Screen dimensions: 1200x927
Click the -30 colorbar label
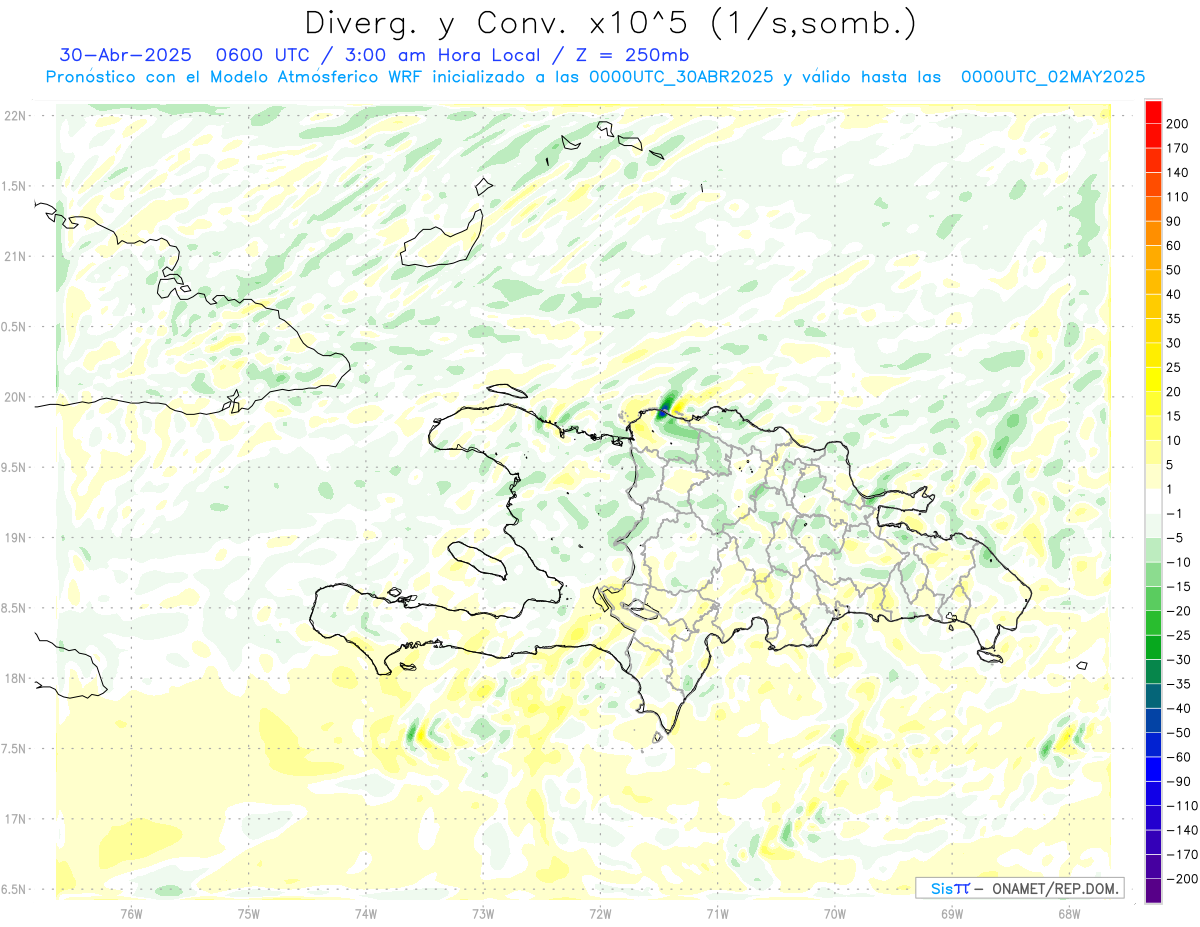pos(1177,660)
